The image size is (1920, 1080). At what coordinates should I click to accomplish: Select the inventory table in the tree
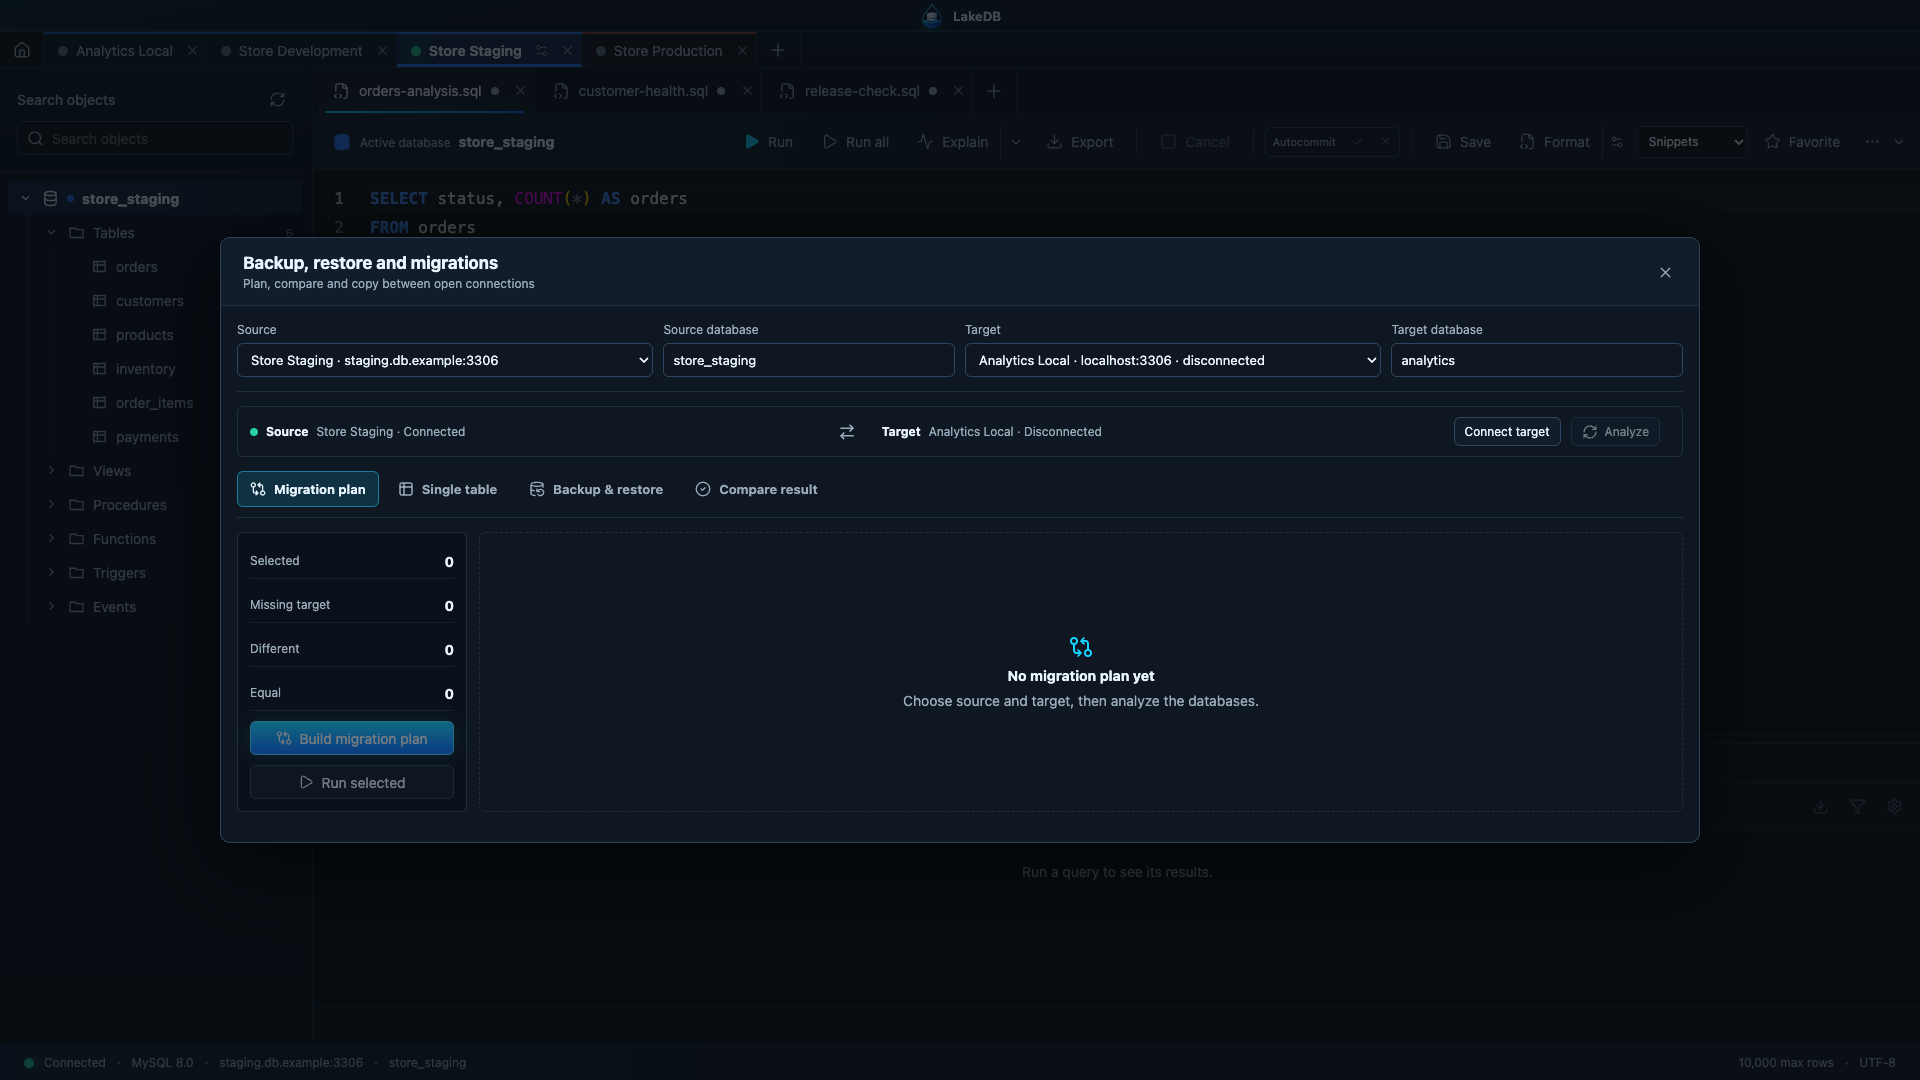145,369
